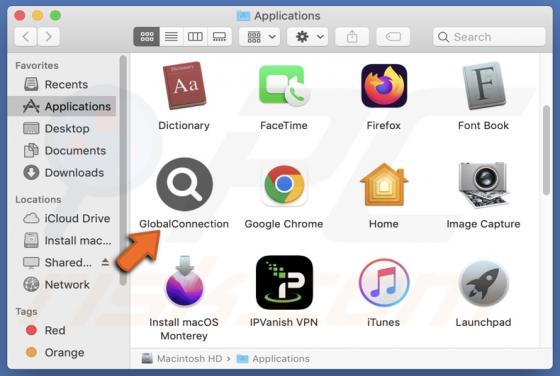This screenshot has width=560, height=376.
Task: Go back with the left arrow
Action: pos(26,36)
